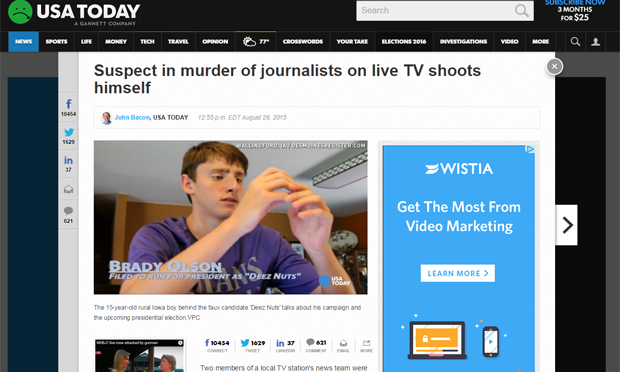Viewport: 620px width, 372px height.
Task: Email the article from the left sidebar
Action: [x=68, y=189]
